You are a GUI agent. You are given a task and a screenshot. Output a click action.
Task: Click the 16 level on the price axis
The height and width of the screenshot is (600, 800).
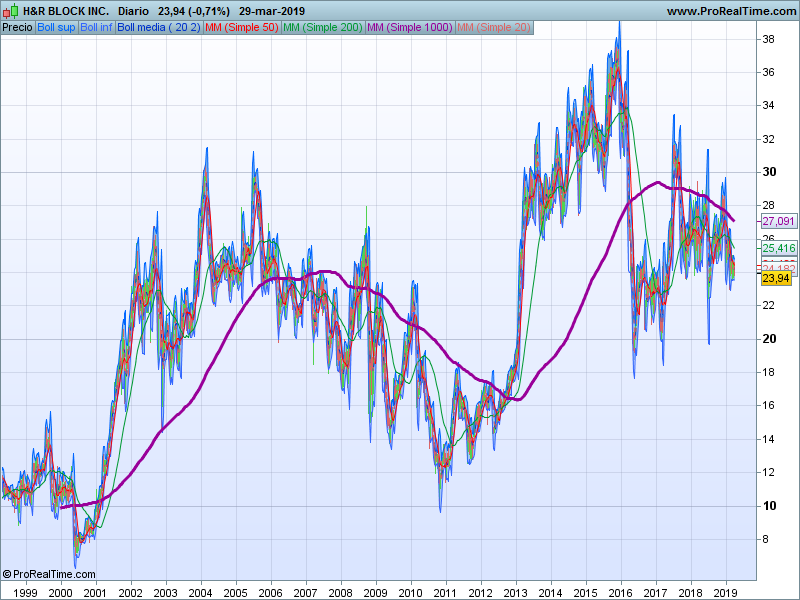(768, 406)
